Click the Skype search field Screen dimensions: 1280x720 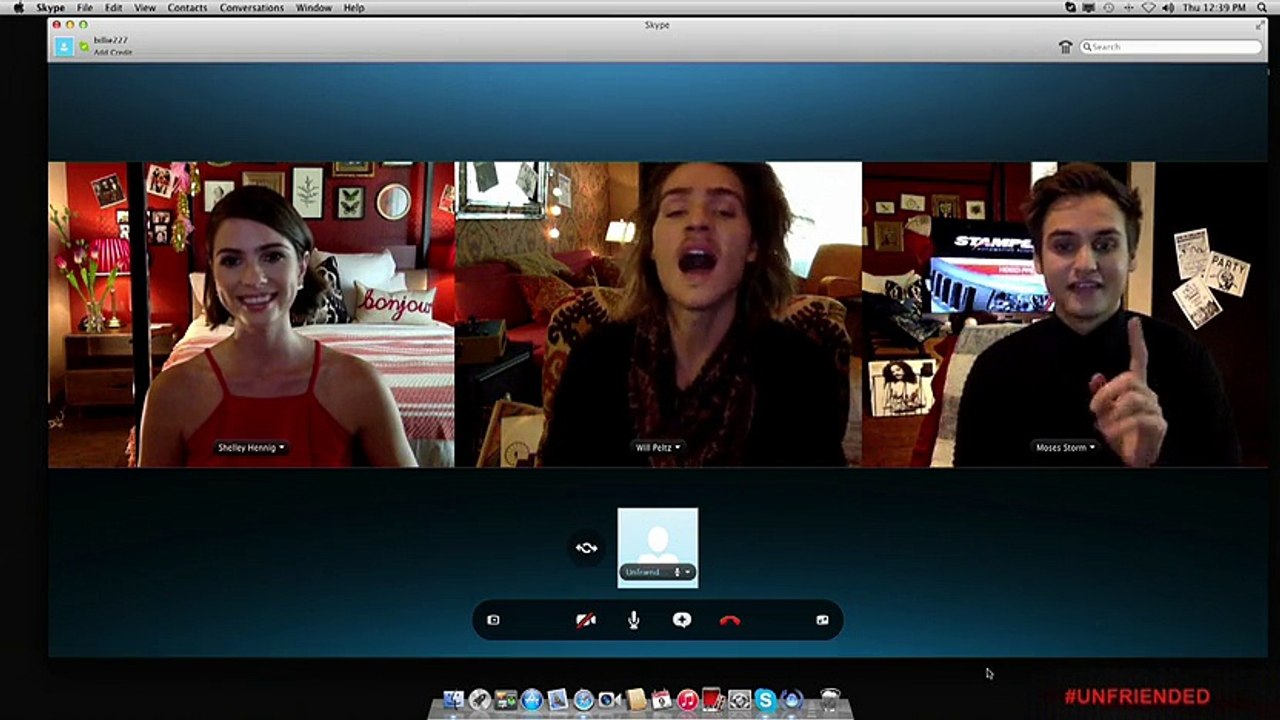pyautogui.click(x=1171, y=46)
